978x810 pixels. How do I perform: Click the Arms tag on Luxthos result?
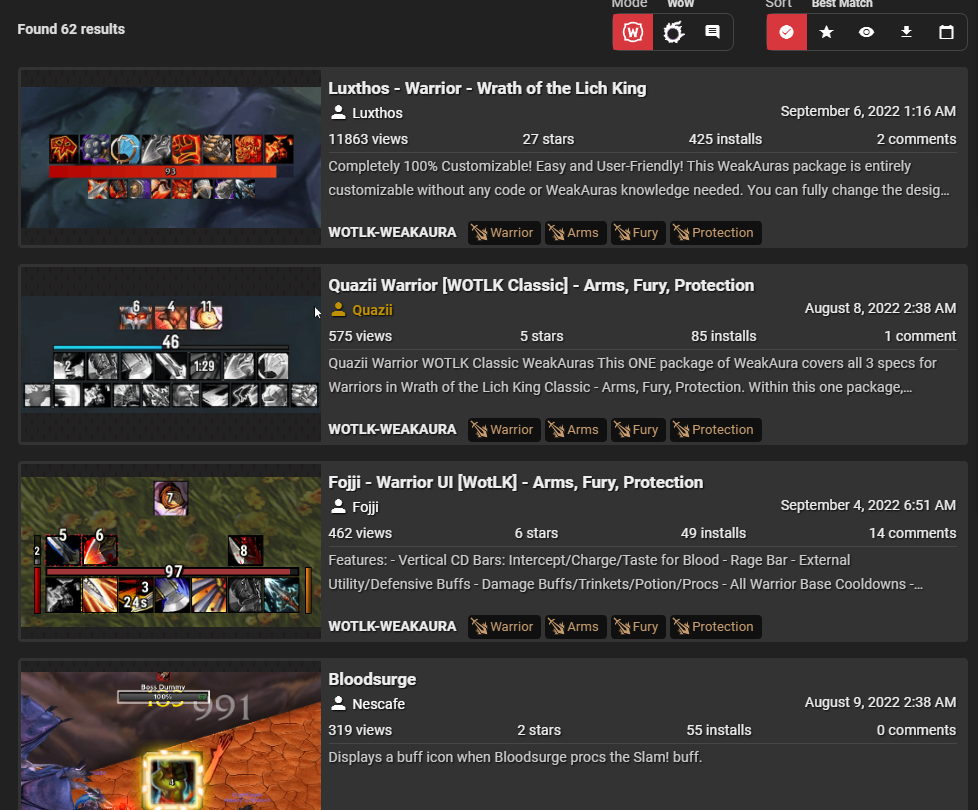(575, 233)
